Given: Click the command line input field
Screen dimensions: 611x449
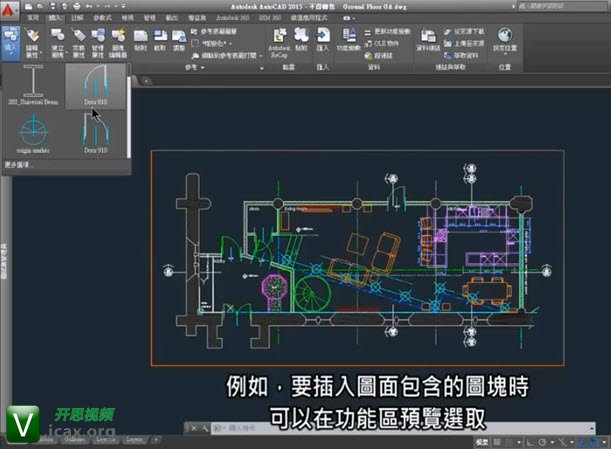Looking at the screenshot, I should point(300,428).
